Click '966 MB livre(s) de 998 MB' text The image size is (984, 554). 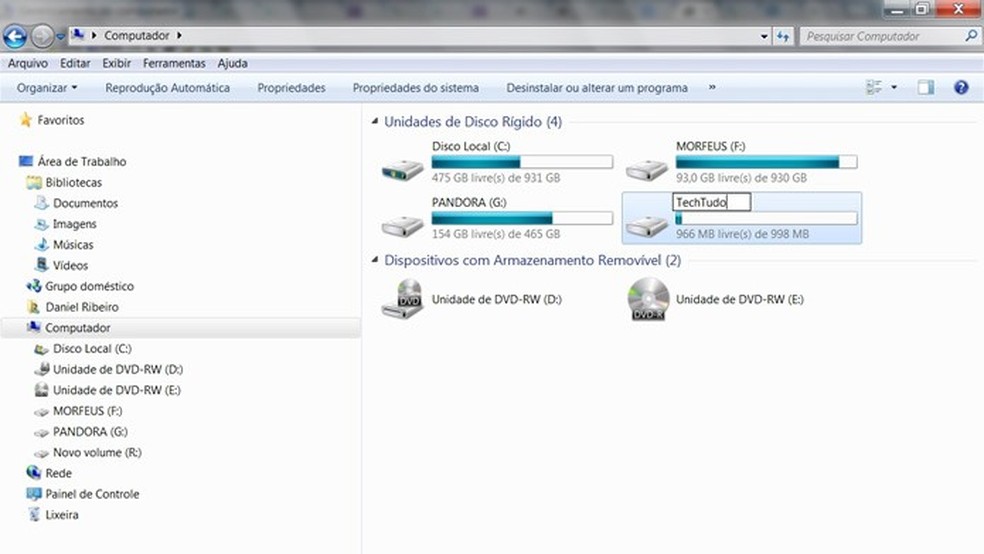click(x=742, y=233)
